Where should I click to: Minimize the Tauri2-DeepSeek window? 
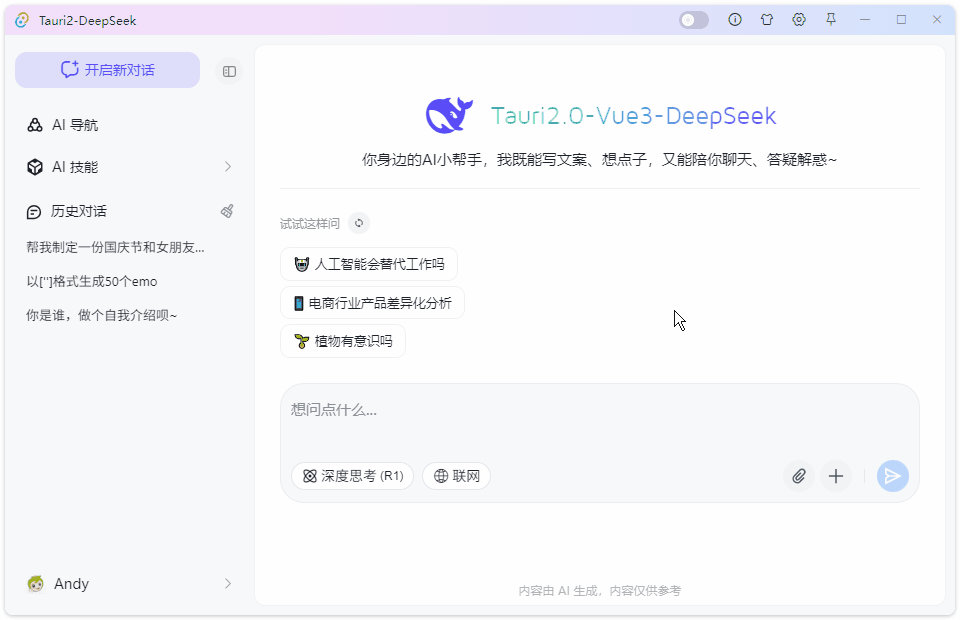[864, 20]
